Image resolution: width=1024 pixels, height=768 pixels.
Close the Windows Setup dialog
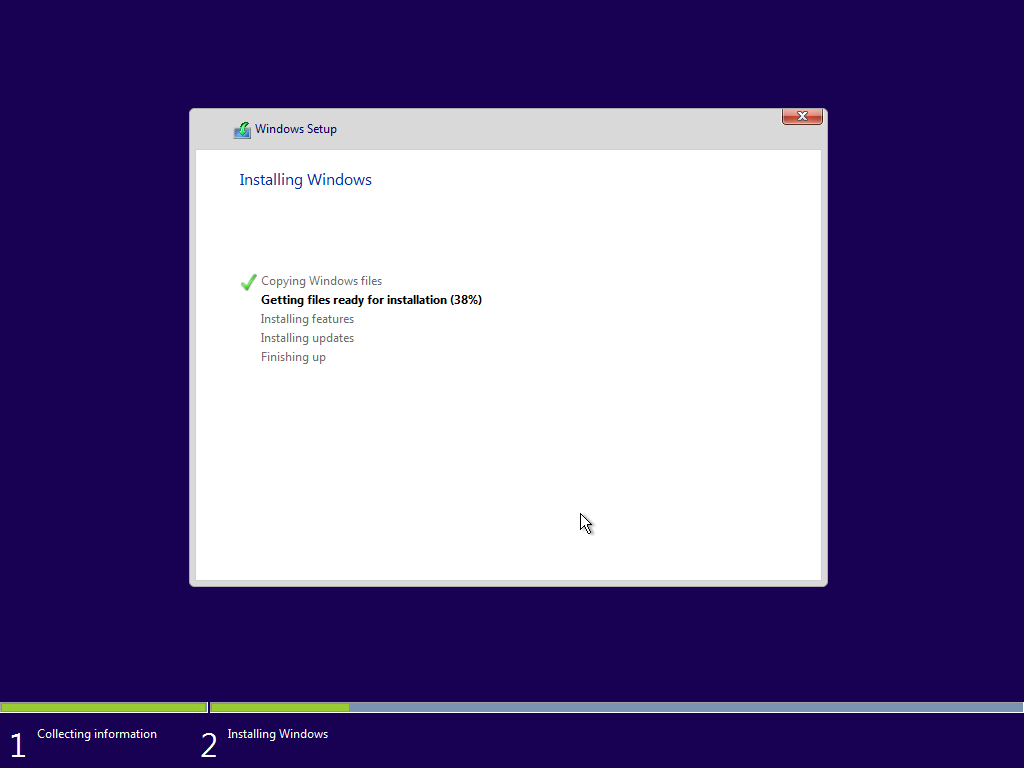coord(802,116)
